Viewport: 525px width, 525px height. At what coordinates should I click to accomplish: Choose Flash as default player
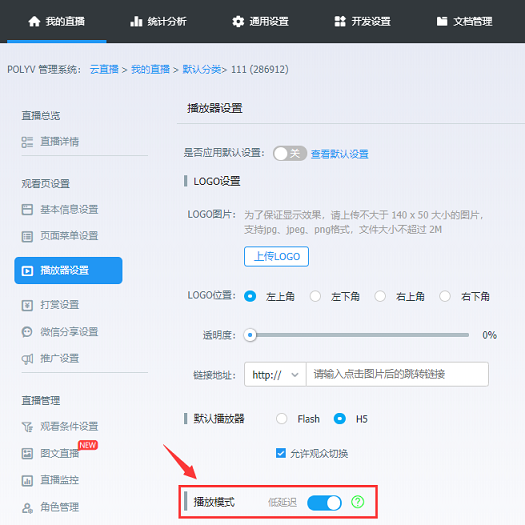[x=282, y=419]
